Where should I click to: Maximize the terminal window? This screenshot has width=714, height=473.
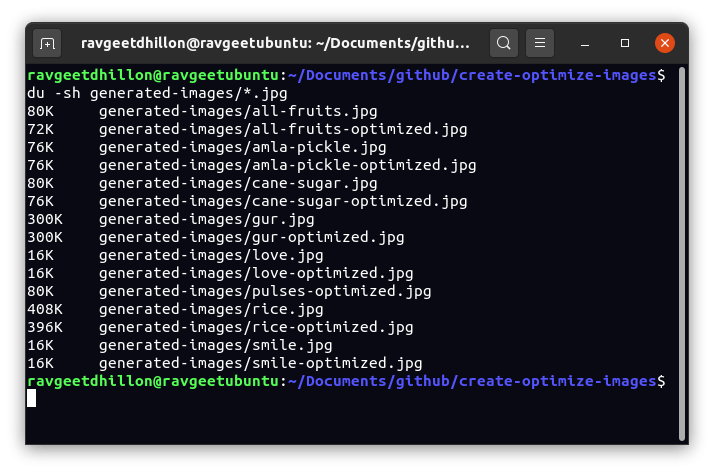coord(625,44)
